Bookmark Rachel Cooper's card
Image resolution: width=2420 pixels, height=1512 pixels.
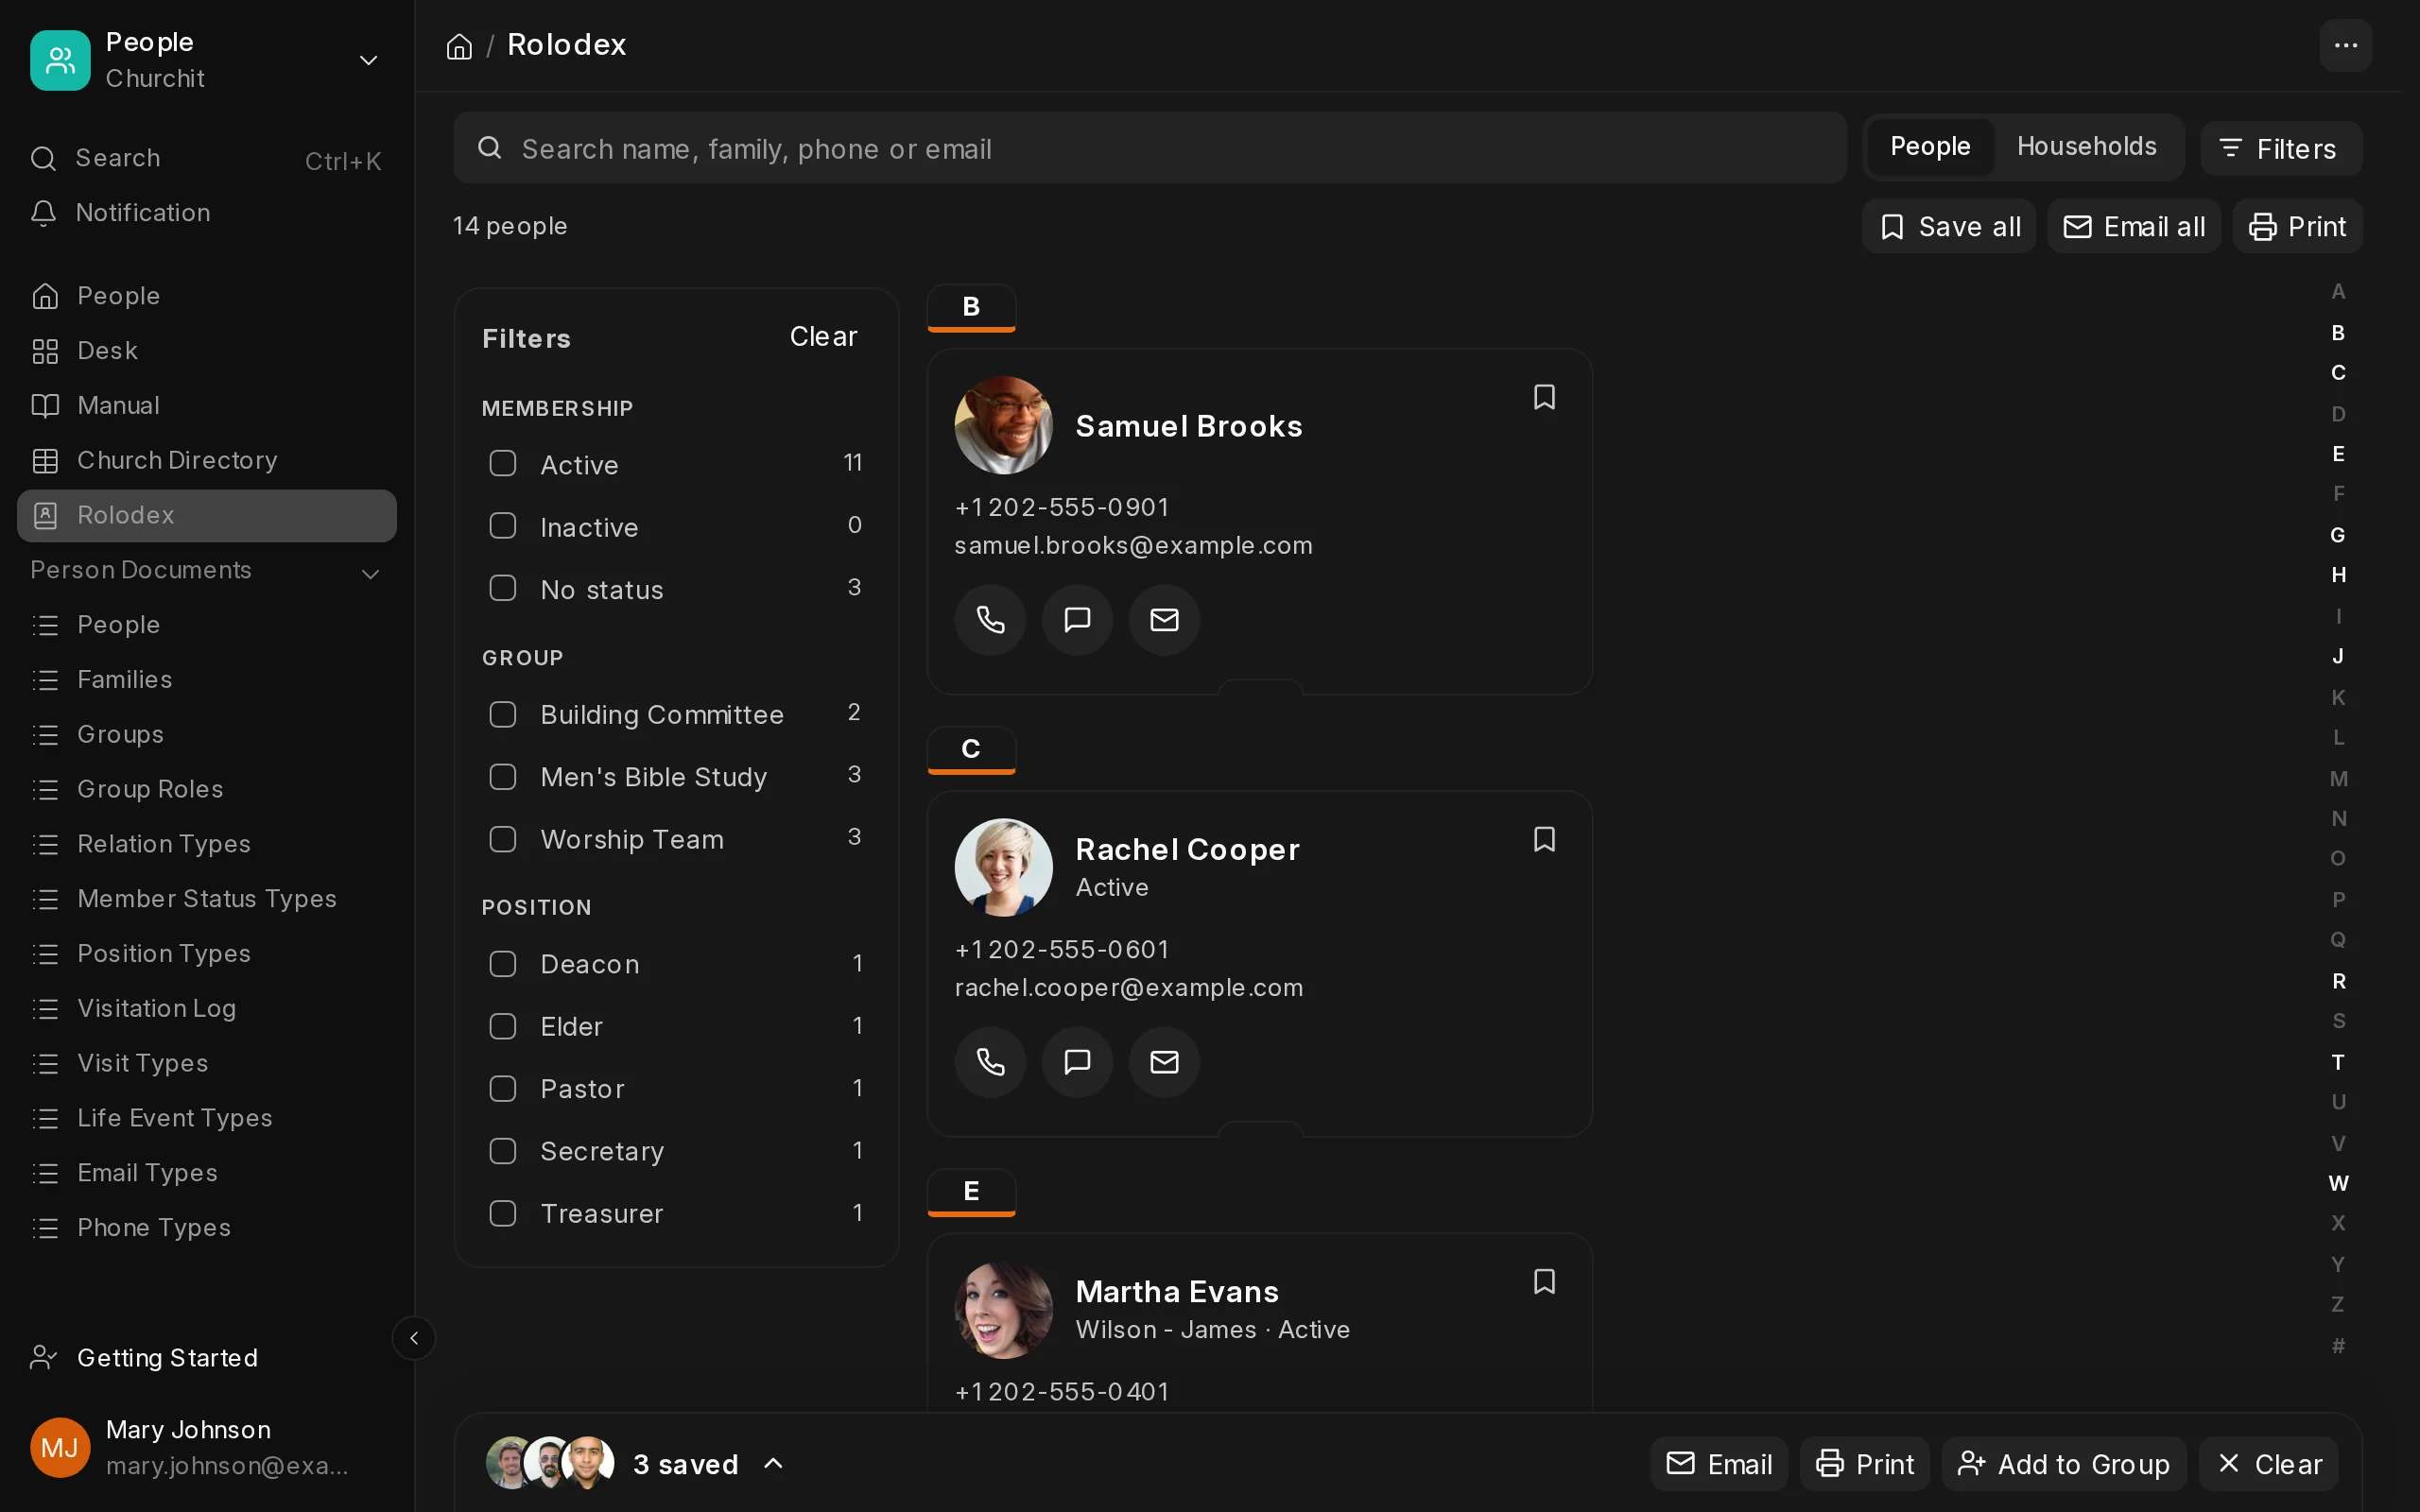coord(1544,839)
